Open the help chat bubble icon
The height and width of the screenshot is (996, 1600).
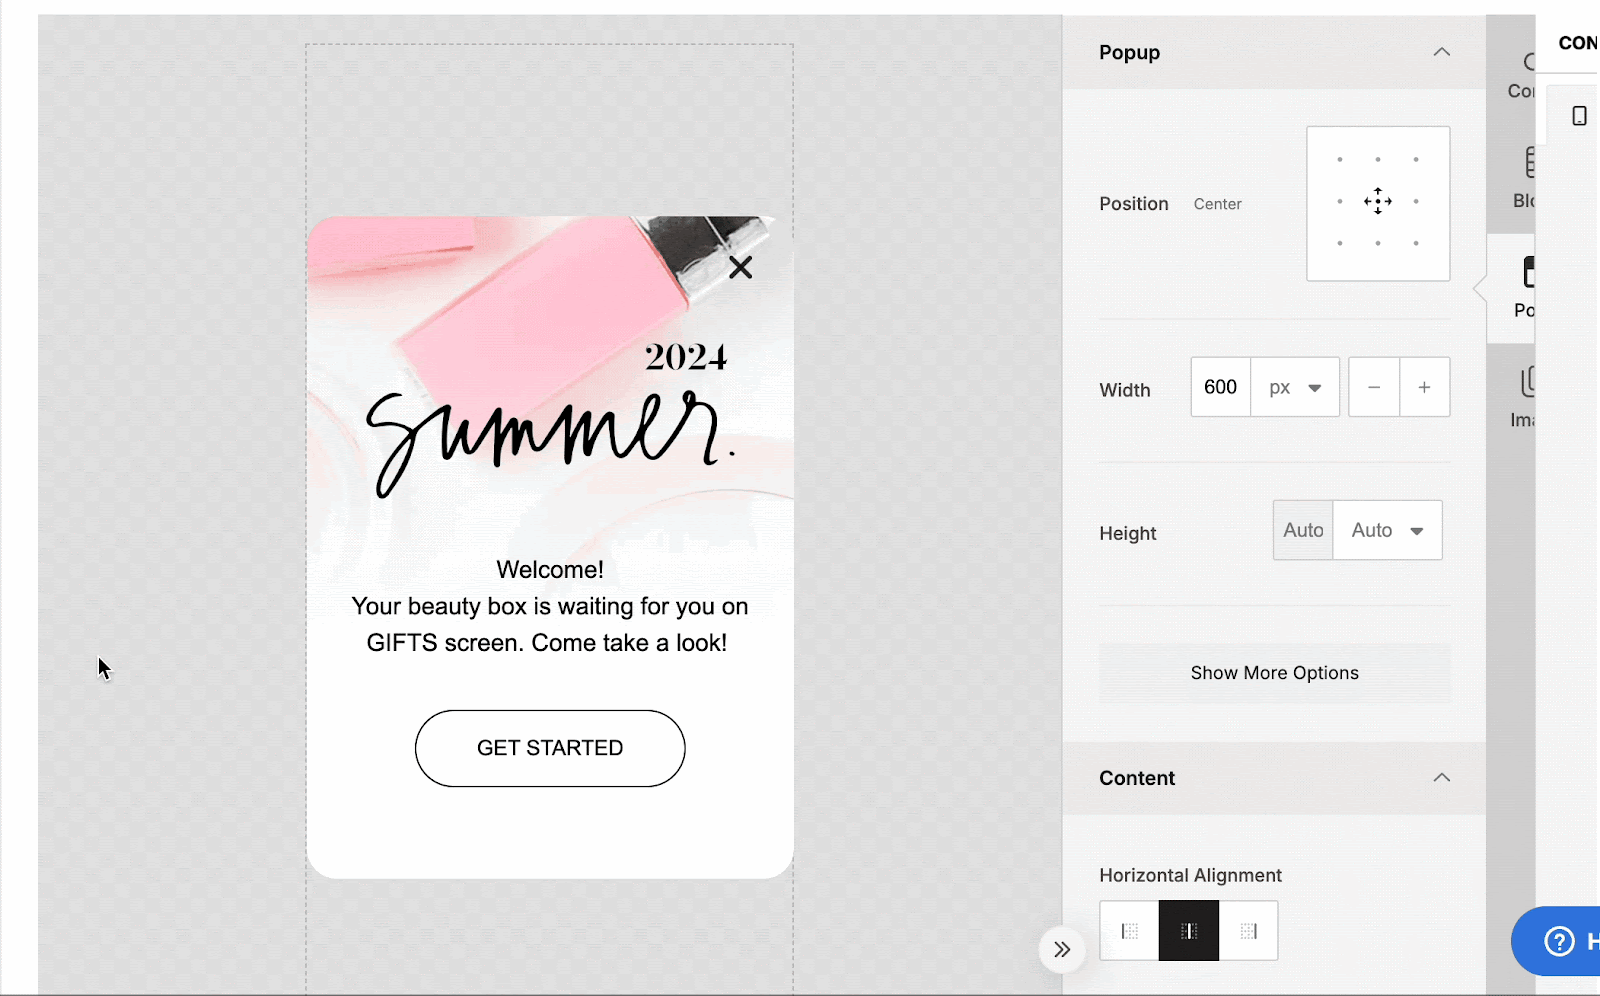[x=1560, y=941]
